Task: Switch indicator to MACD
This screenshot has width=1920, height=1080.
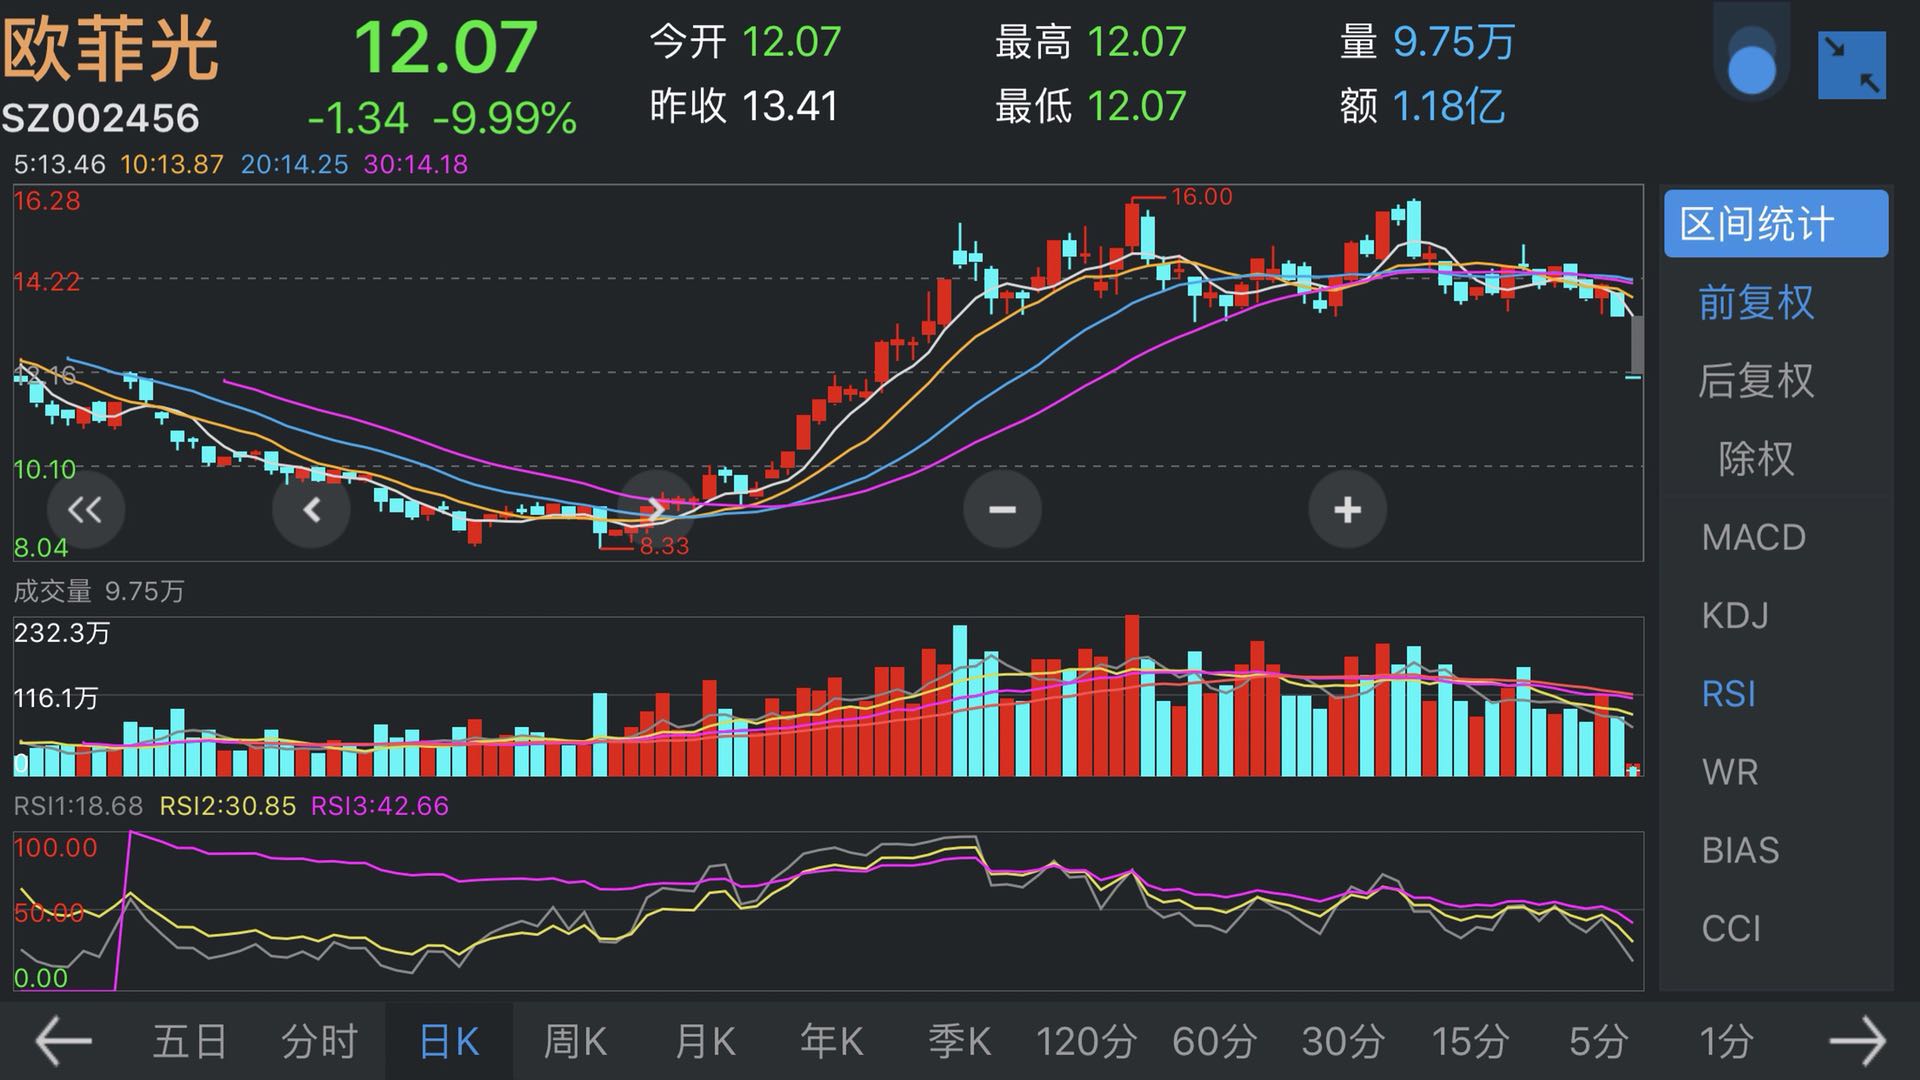Action: tap(1753, 537)
